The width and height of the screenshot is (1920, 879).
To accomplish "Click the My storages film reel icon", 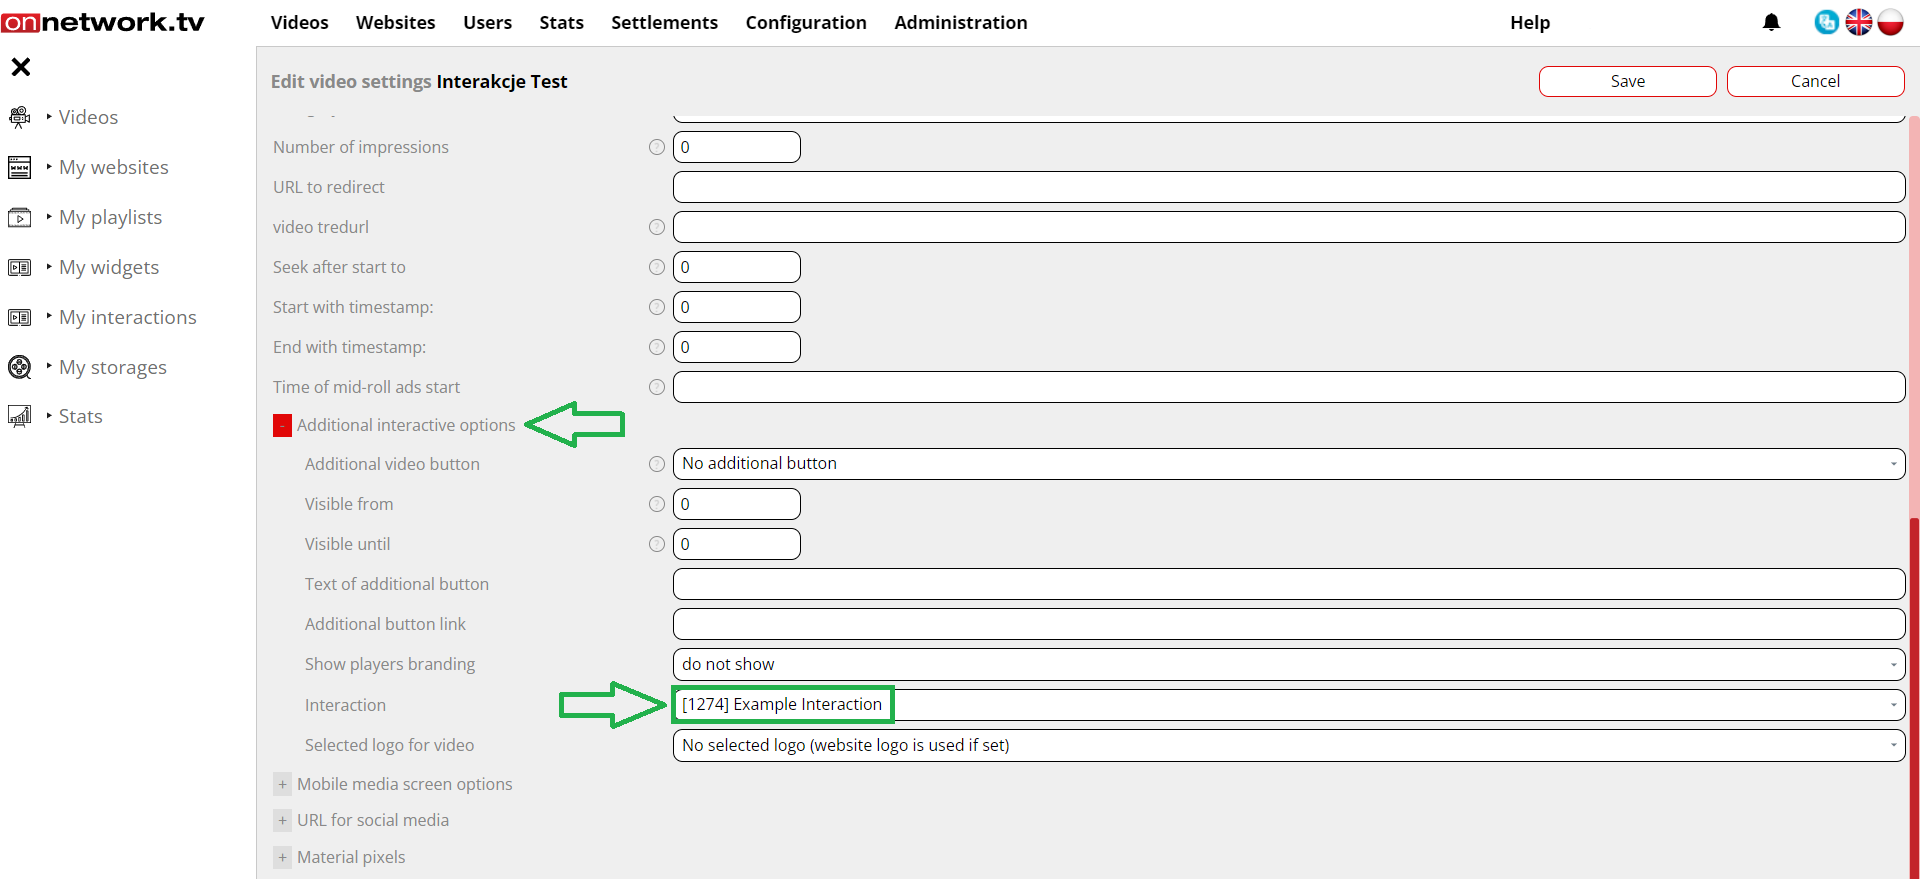I will click(19, 367).
